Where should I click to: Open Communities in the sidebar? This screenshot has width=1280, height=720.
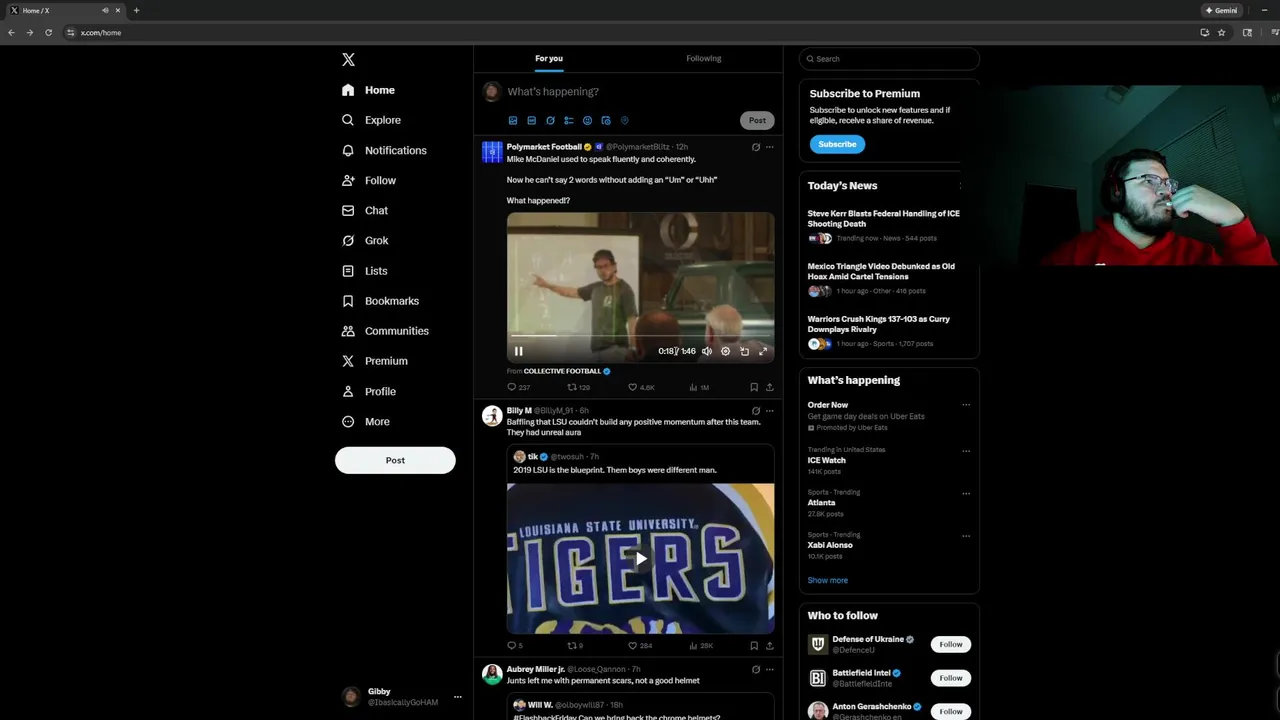pyautogui.click(x=385, y=331)
